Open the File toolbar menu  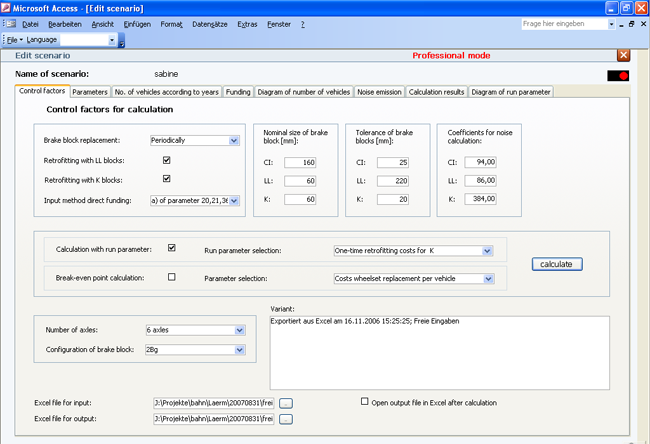pyautogui.click(x=15, y=40)
